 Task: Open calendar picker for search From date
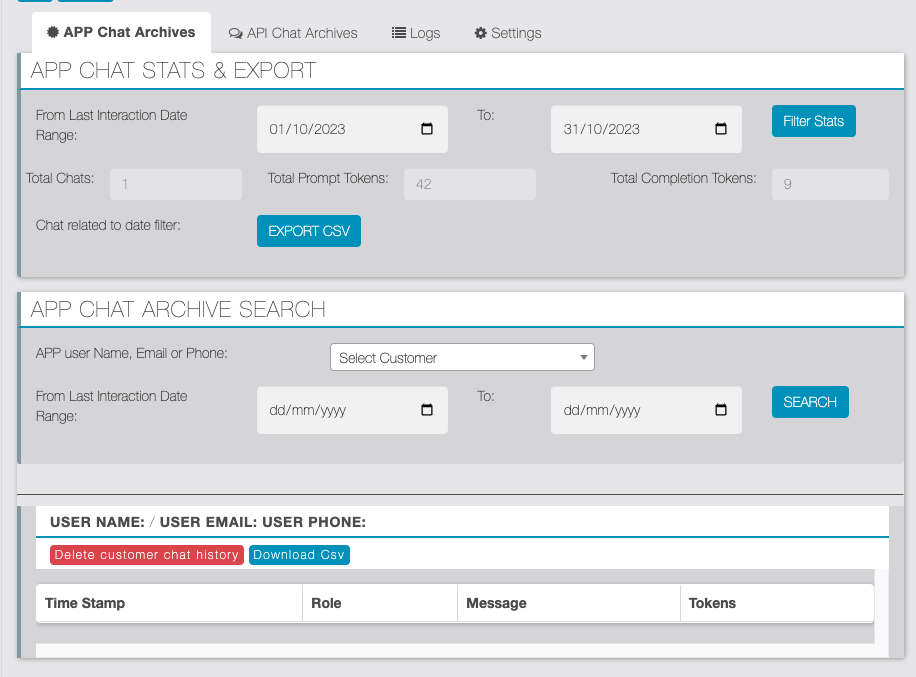click(427, 410)
